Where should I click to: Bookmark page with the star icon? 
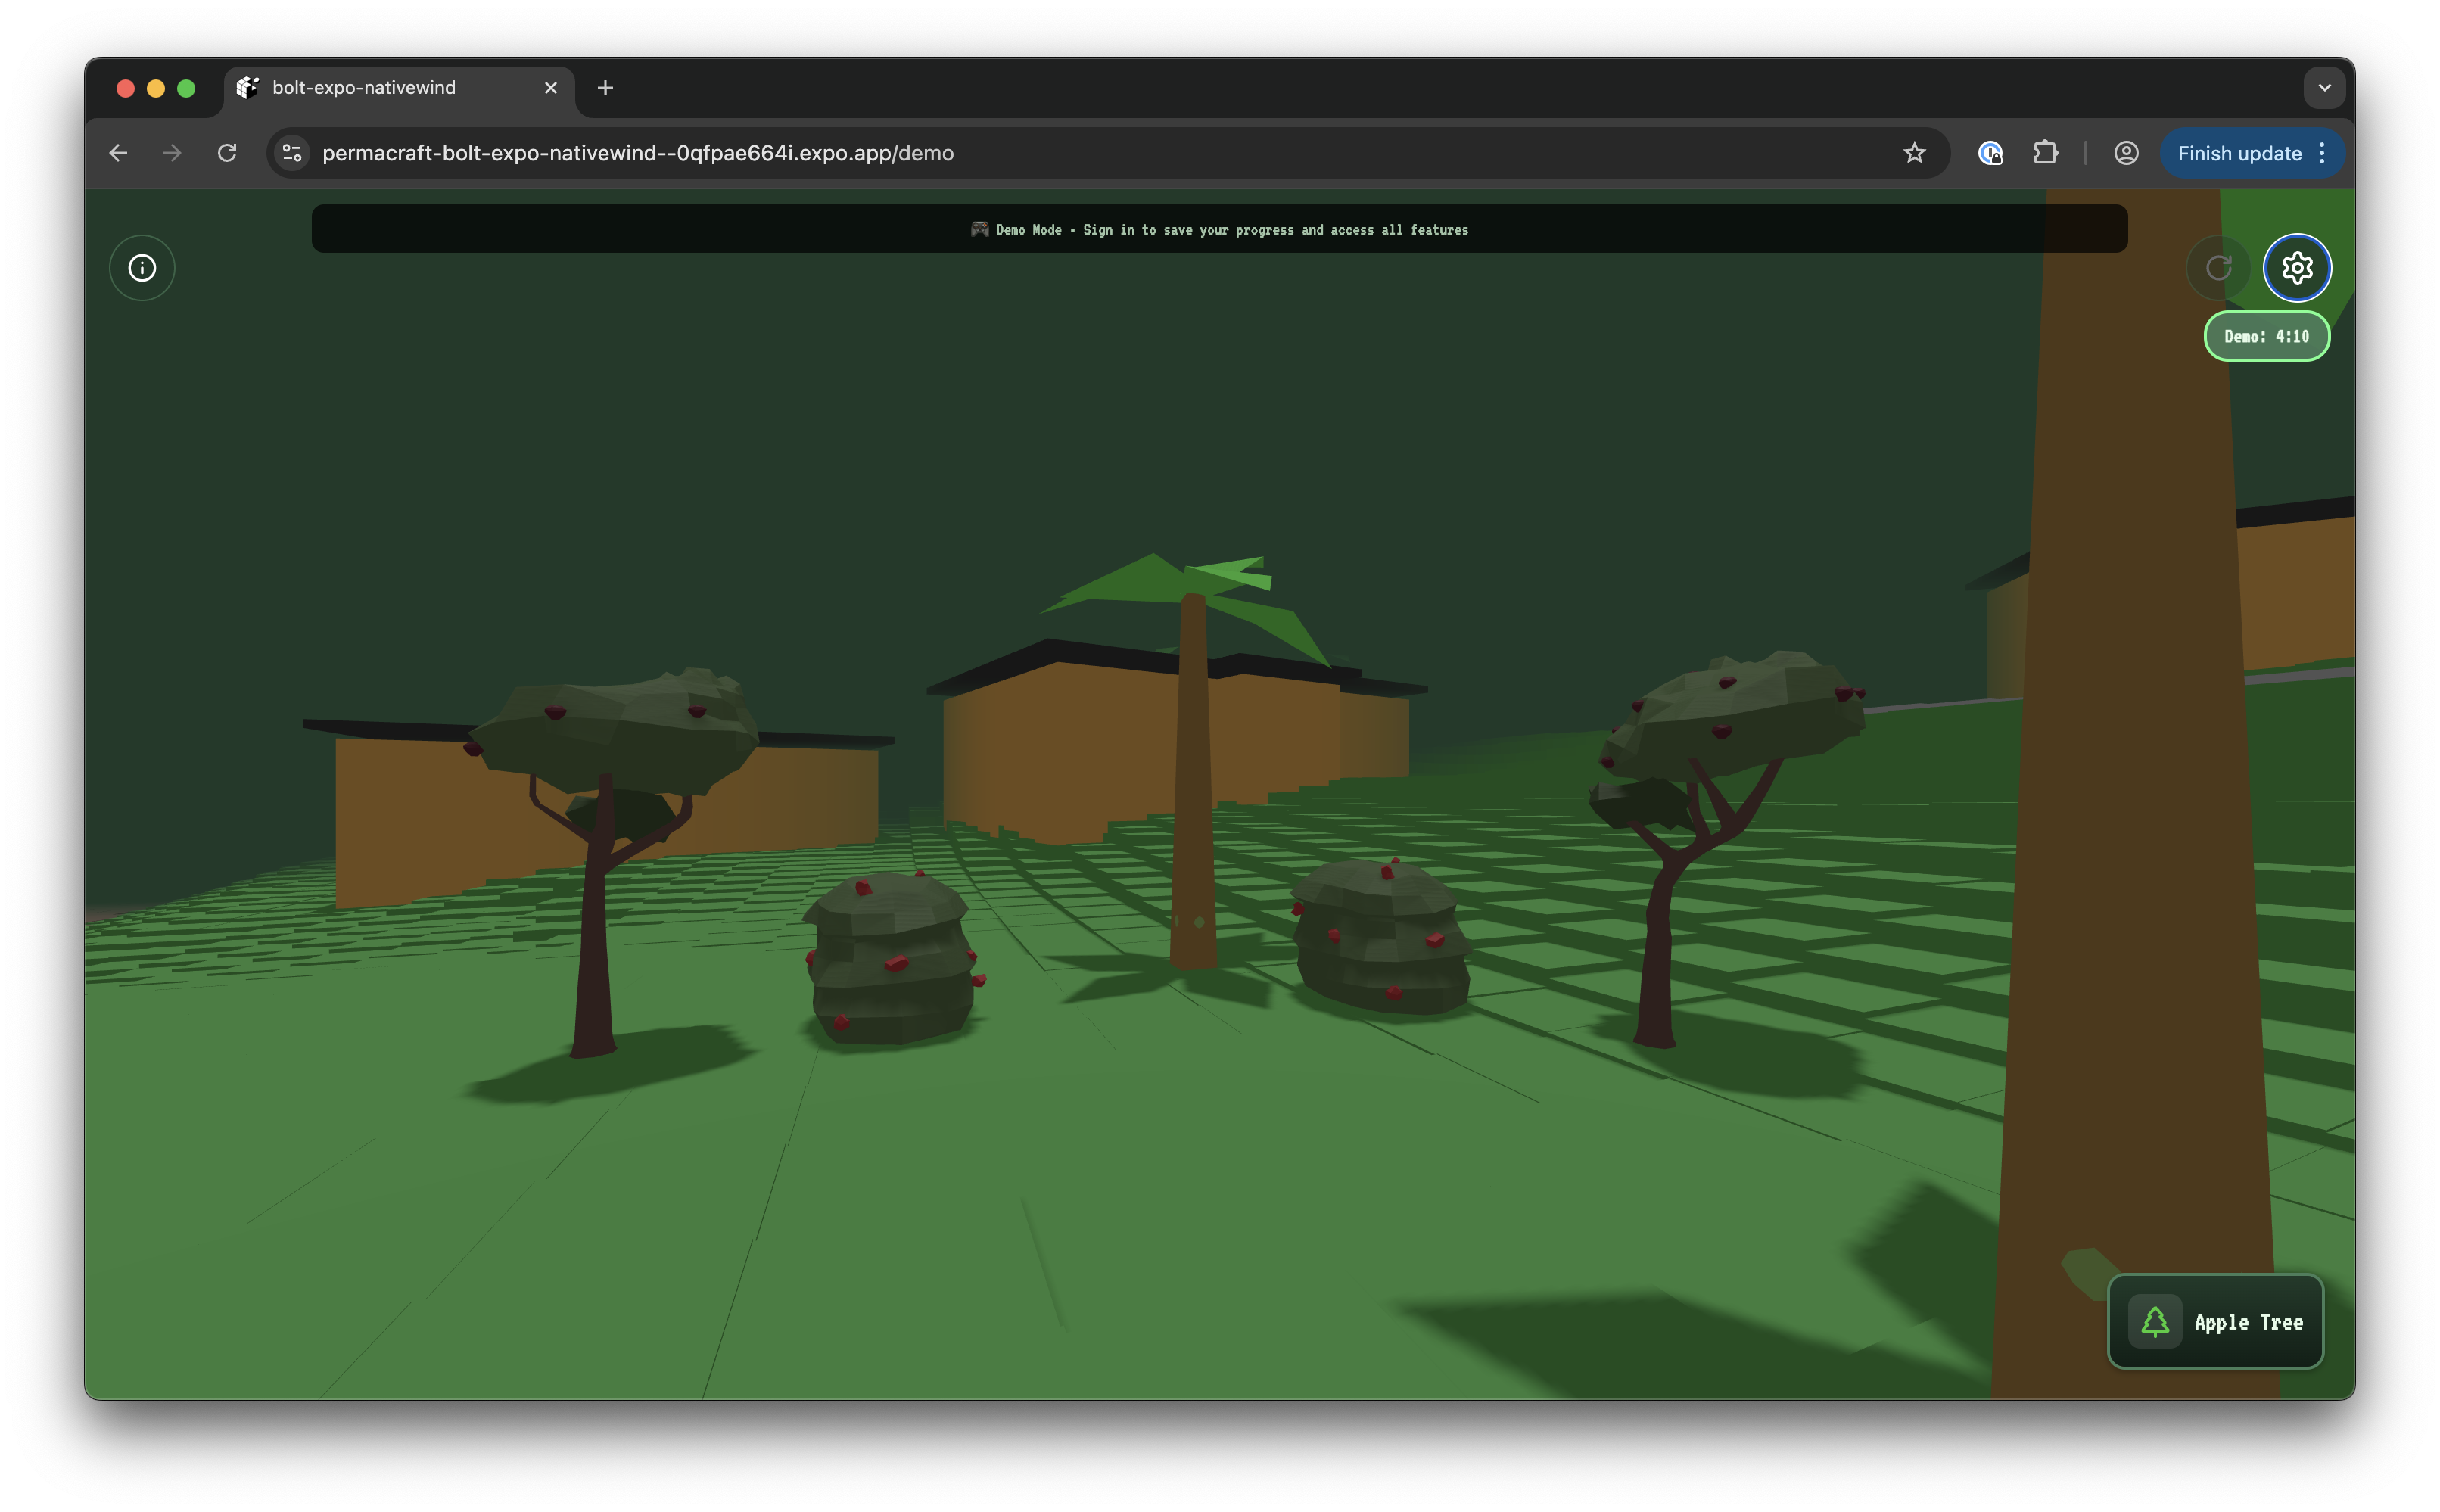point(1914,153)
